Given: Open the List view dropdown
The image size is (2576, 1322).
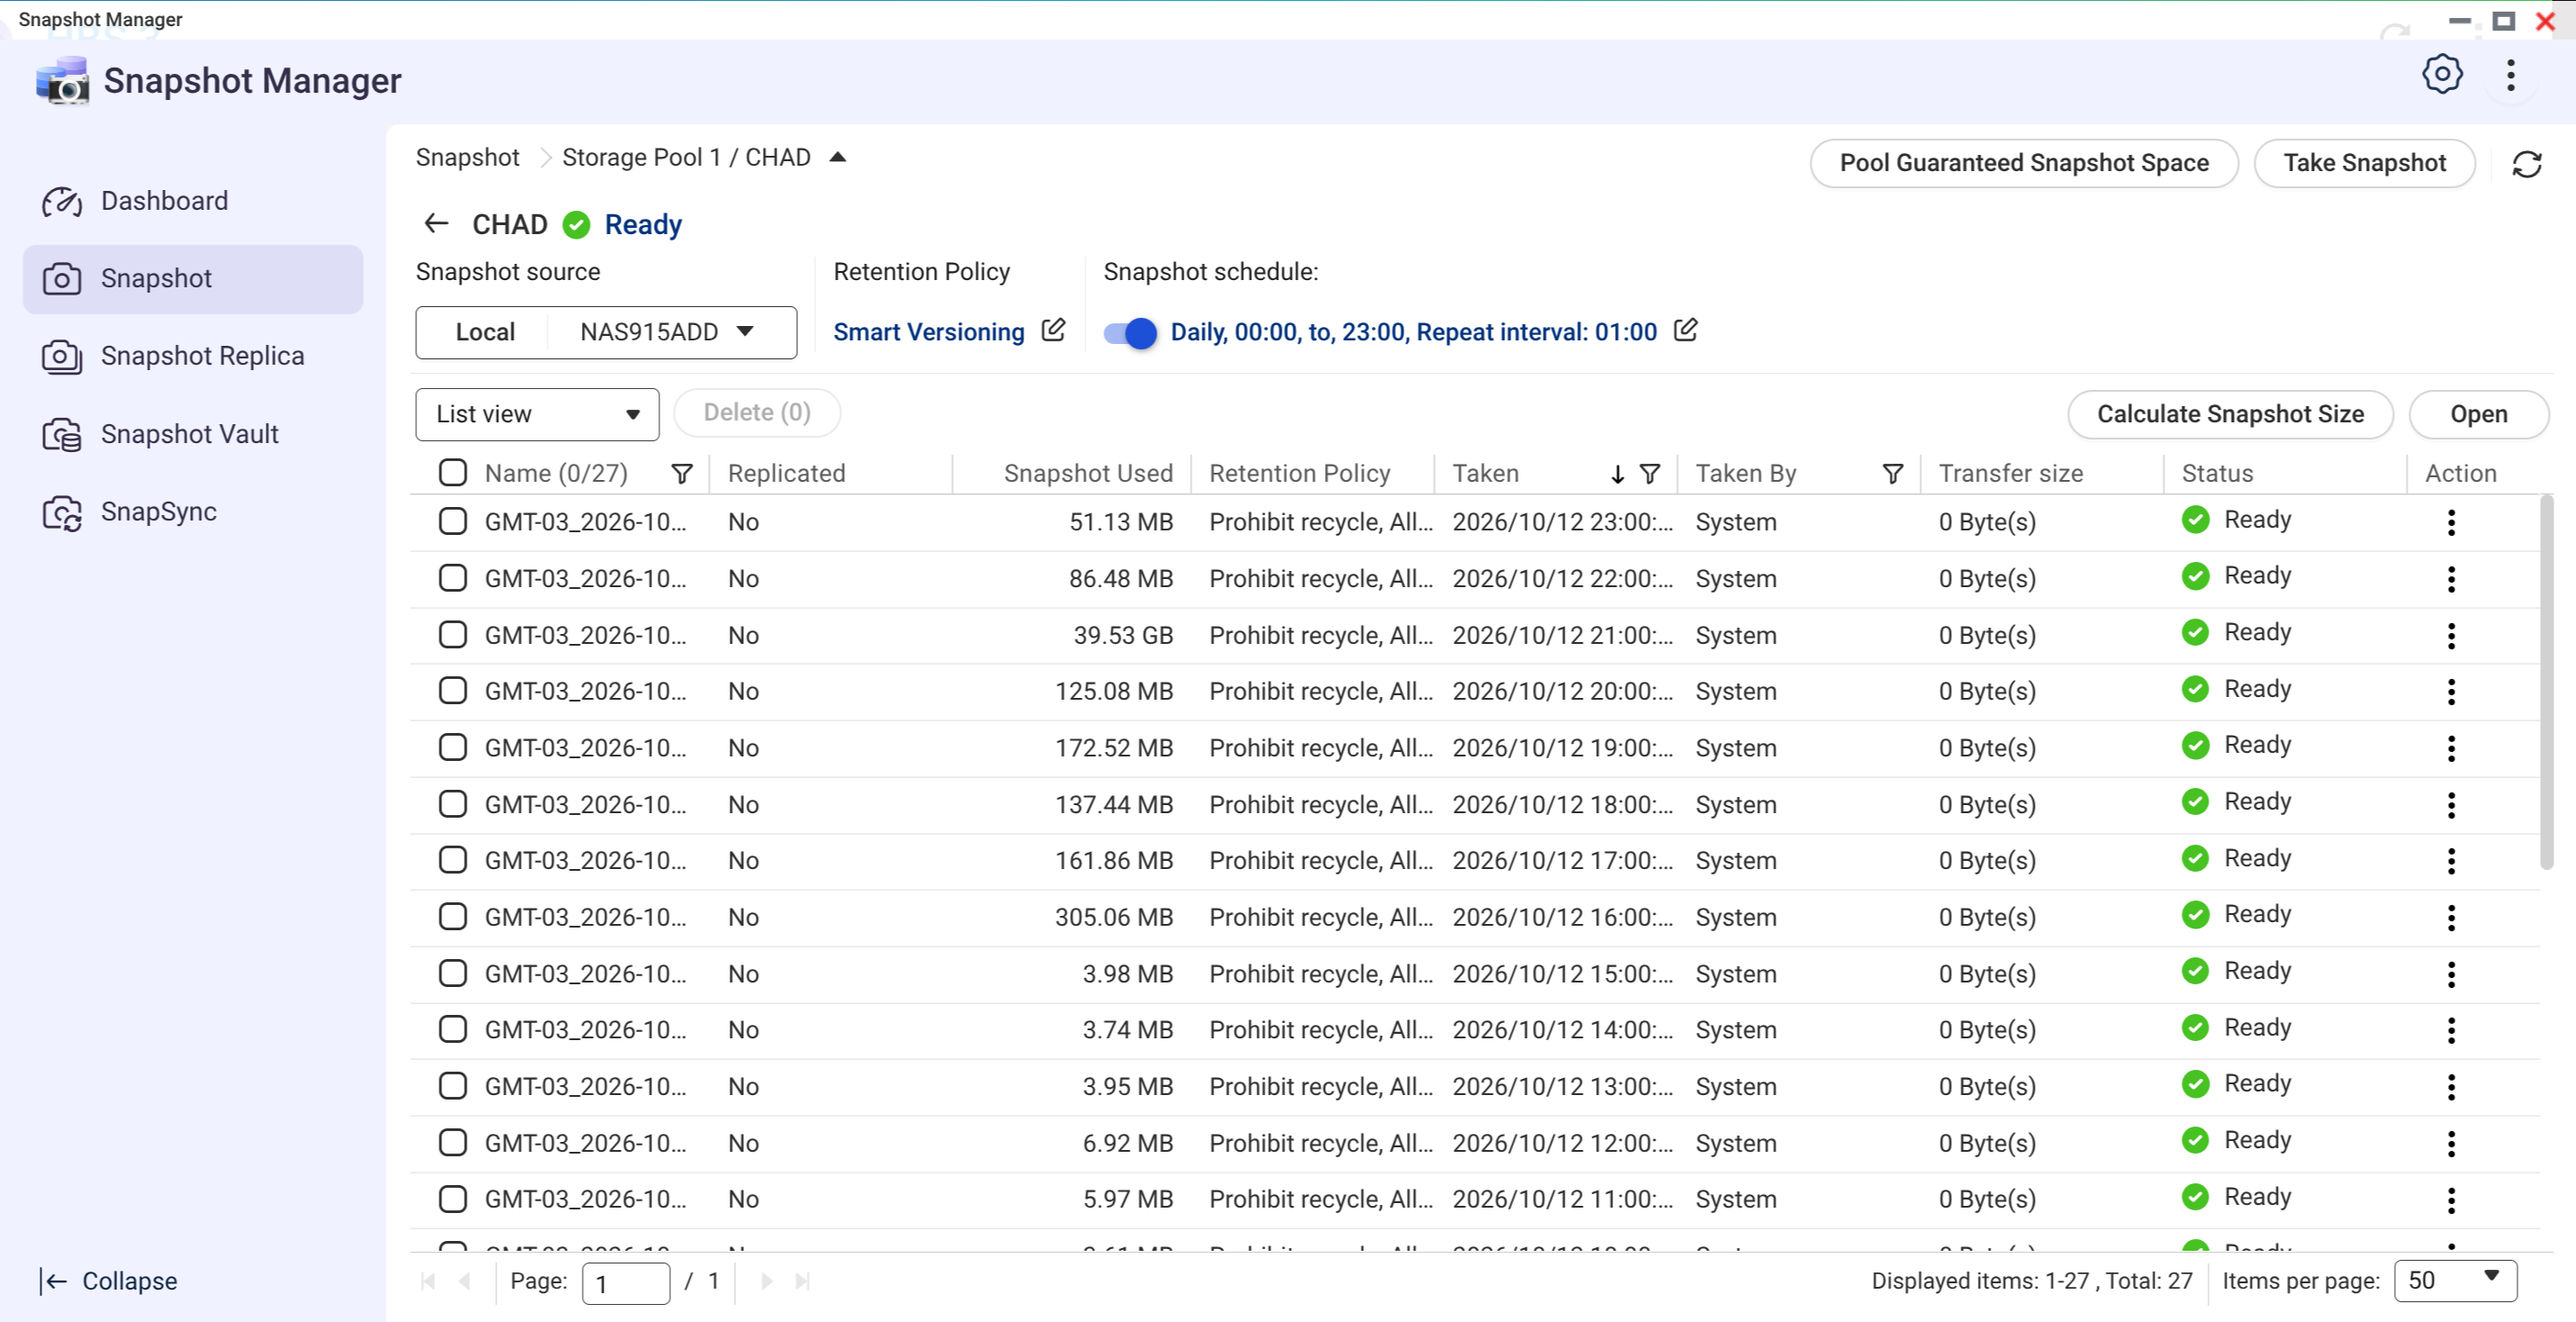Looking at the screenshot, I should pos(537,414).
